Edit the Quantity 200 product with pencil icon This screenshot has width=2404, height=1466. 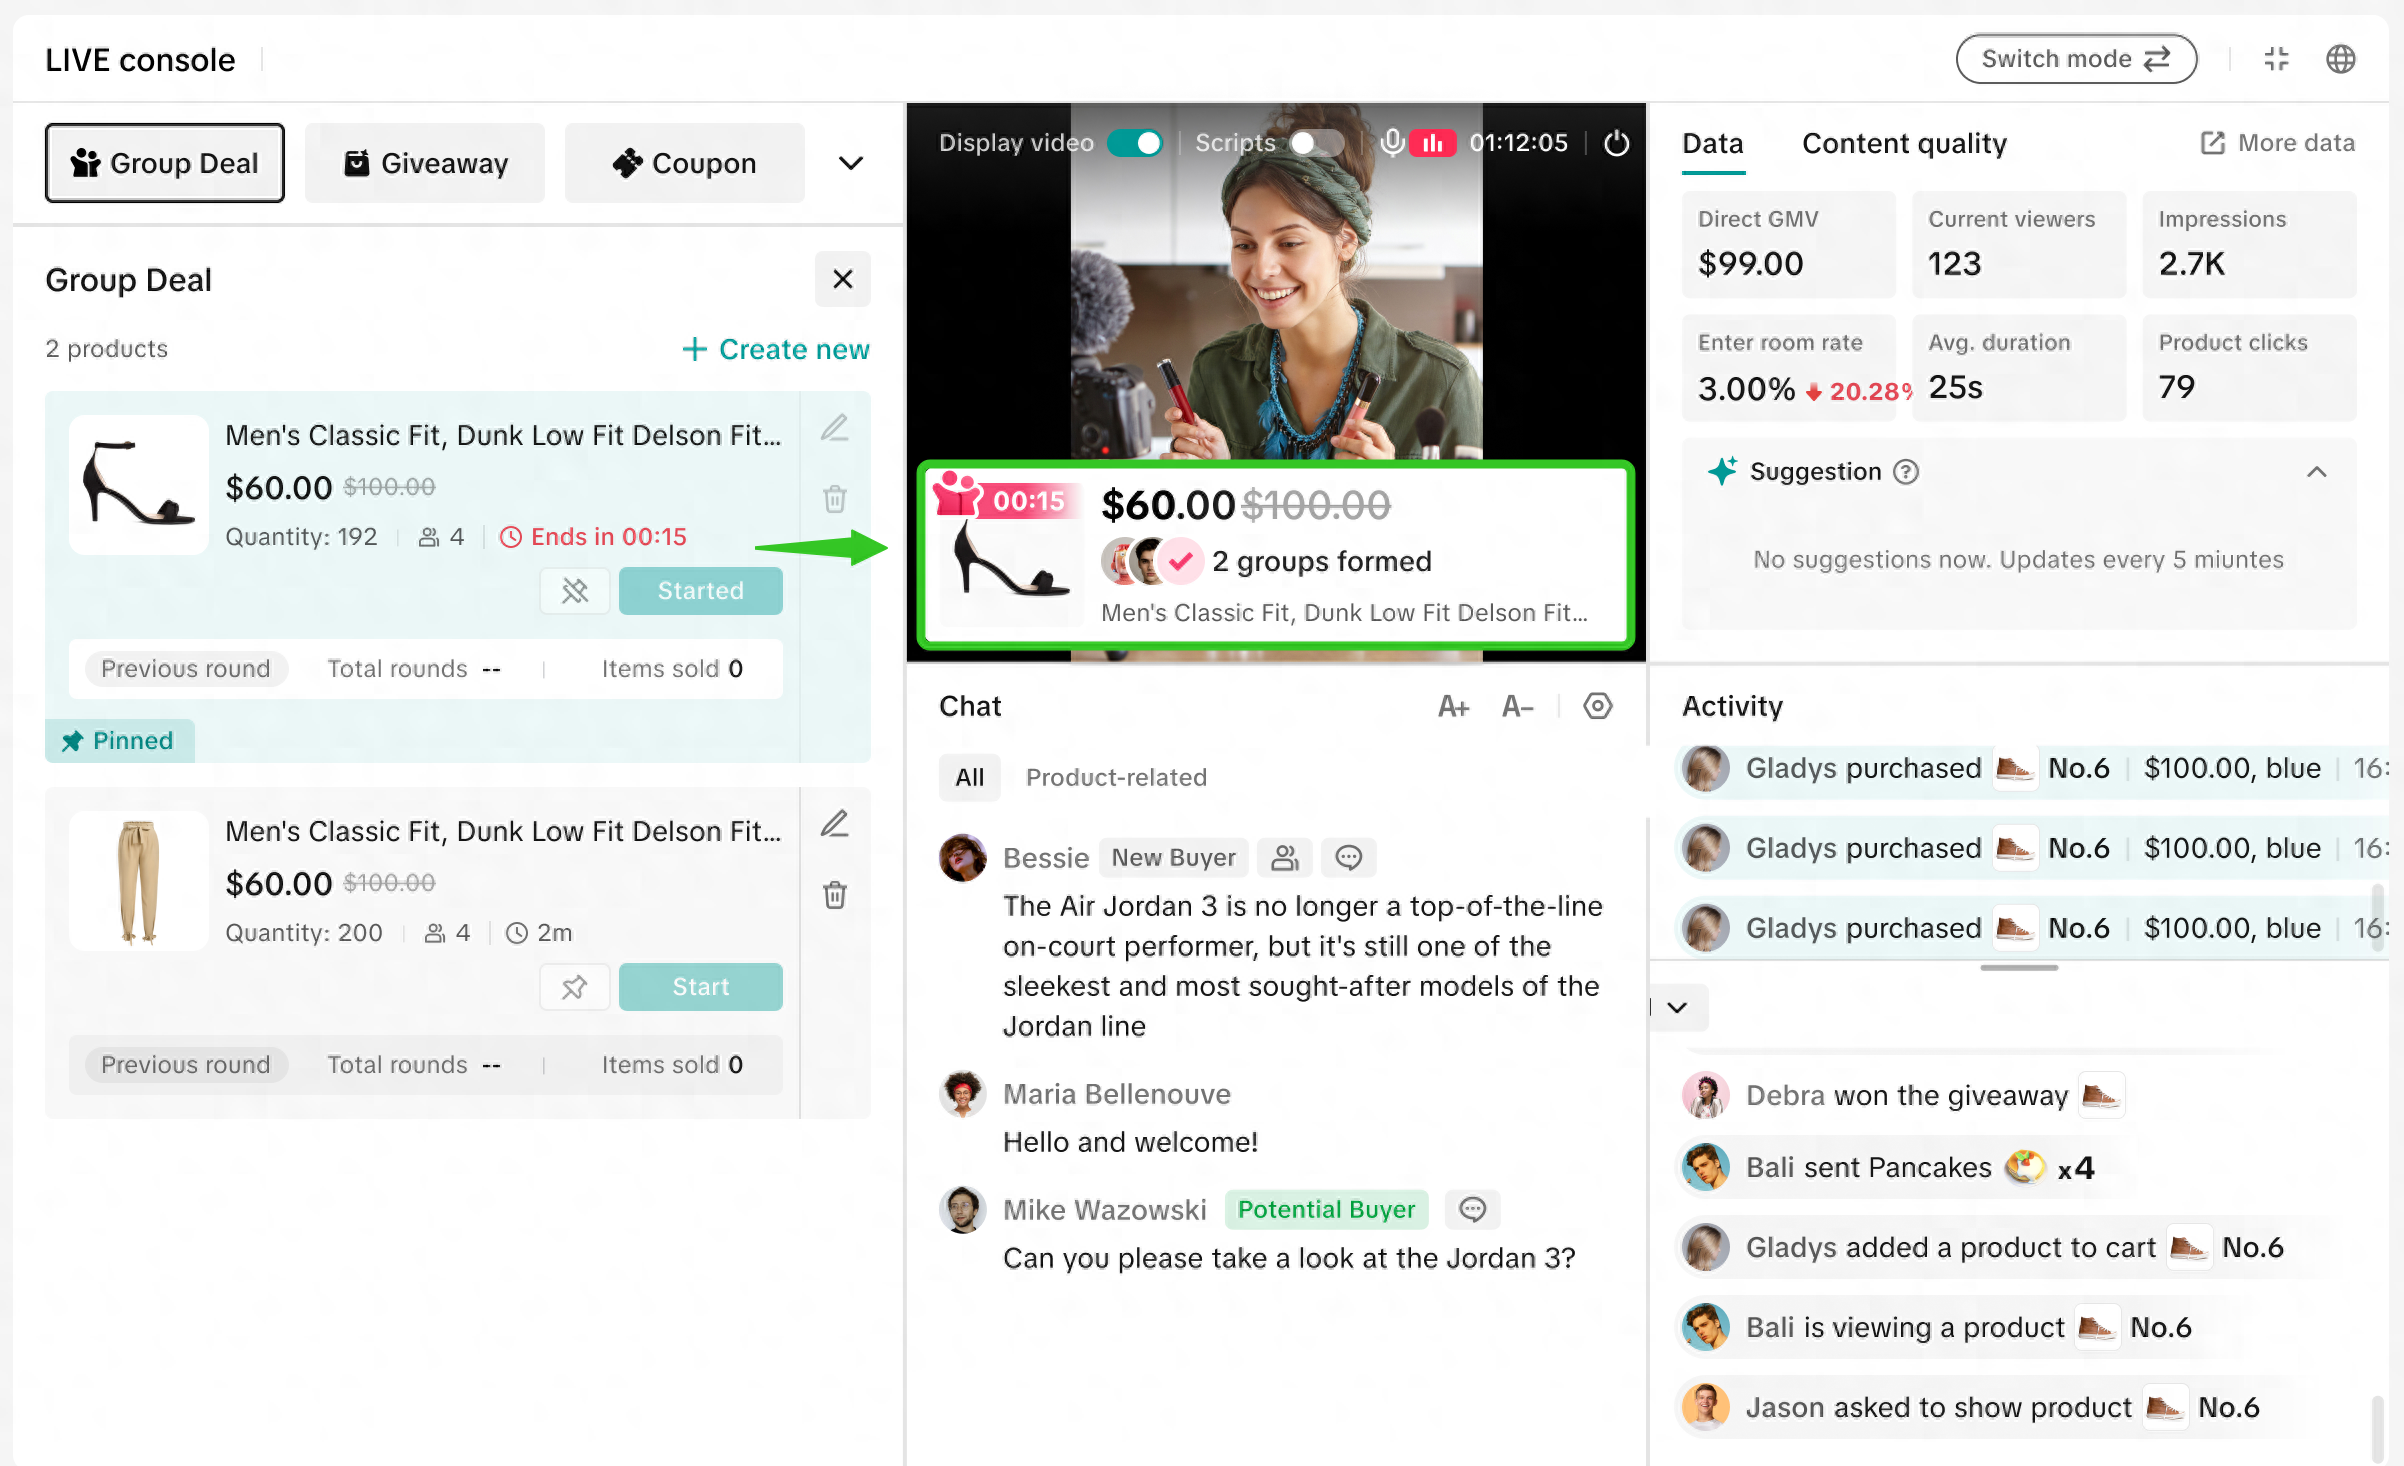(x=835, y=824)
